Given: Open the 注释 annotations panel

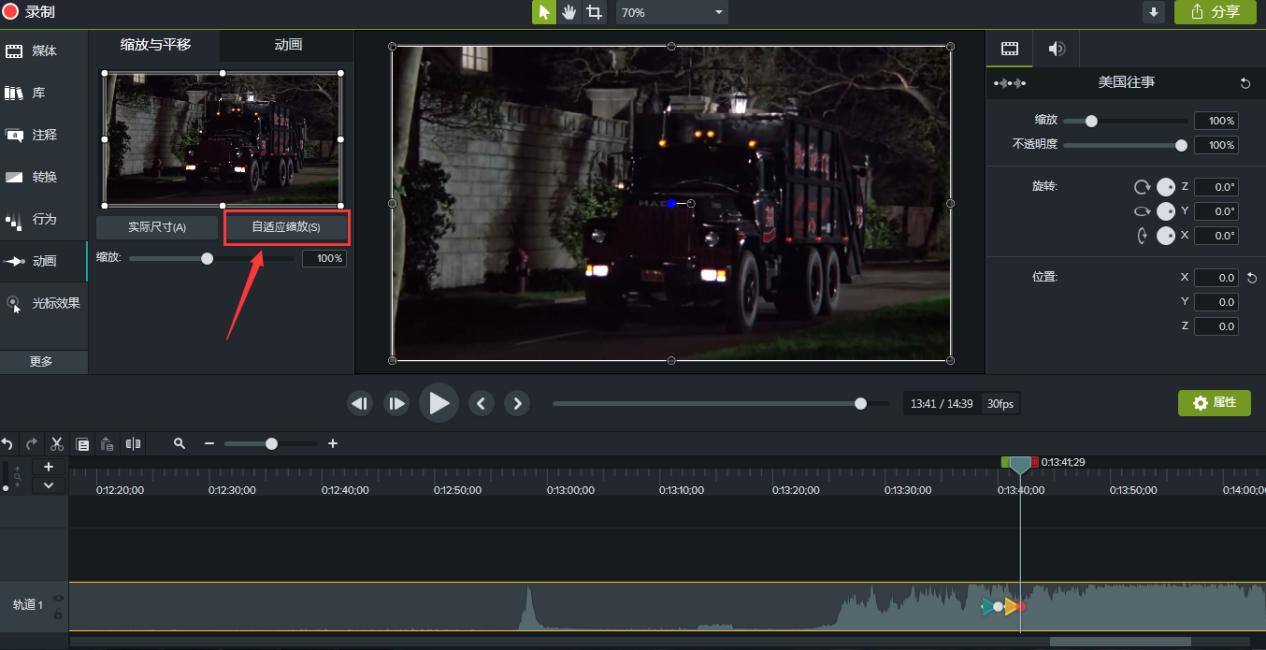Looking at the screenshot, I should pos(44,135).
